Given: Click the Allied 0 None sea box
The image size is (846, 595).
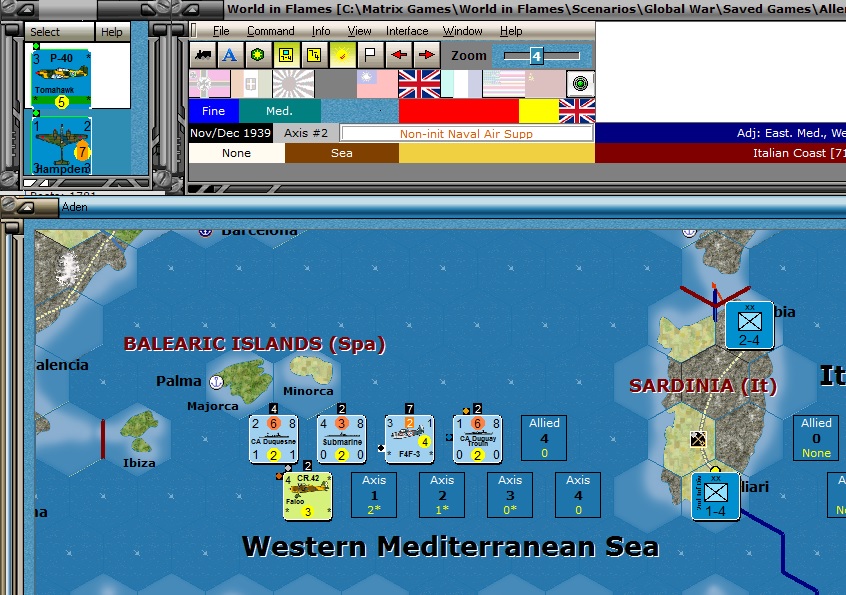Looking at the screenshot, I should (816, 438).
